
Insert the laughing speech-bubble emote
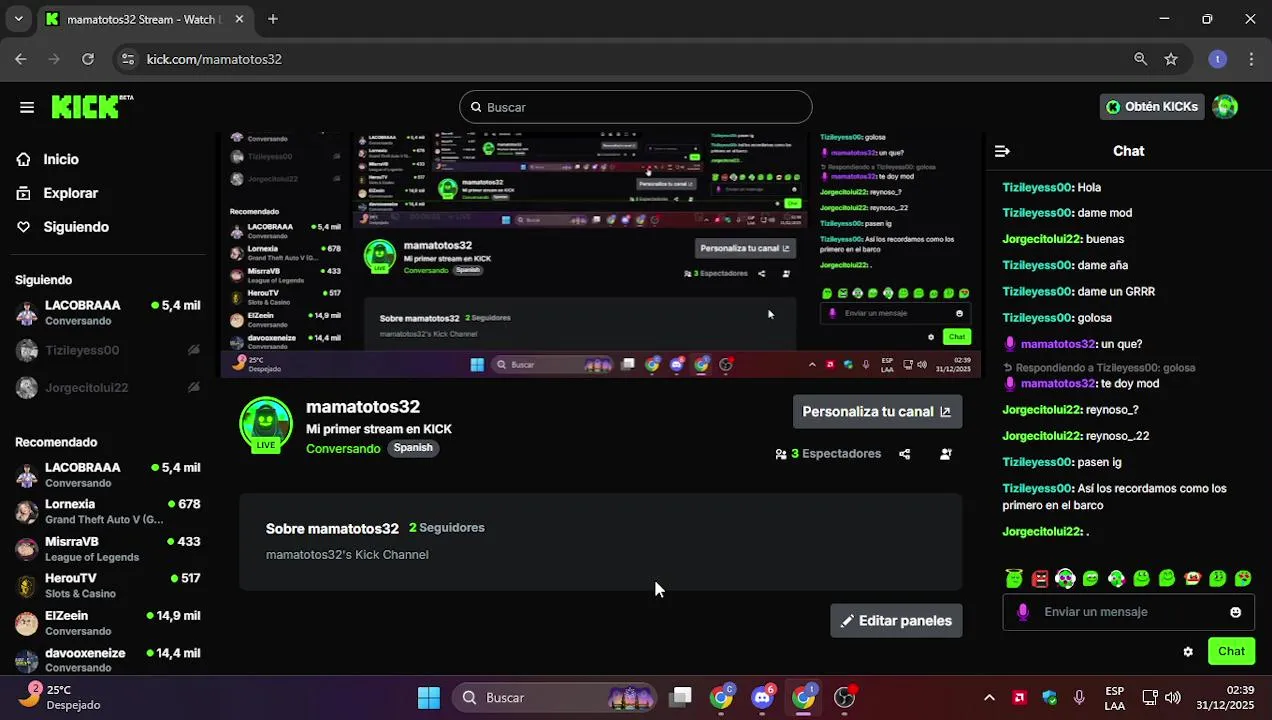click(x=1091, y=578)
